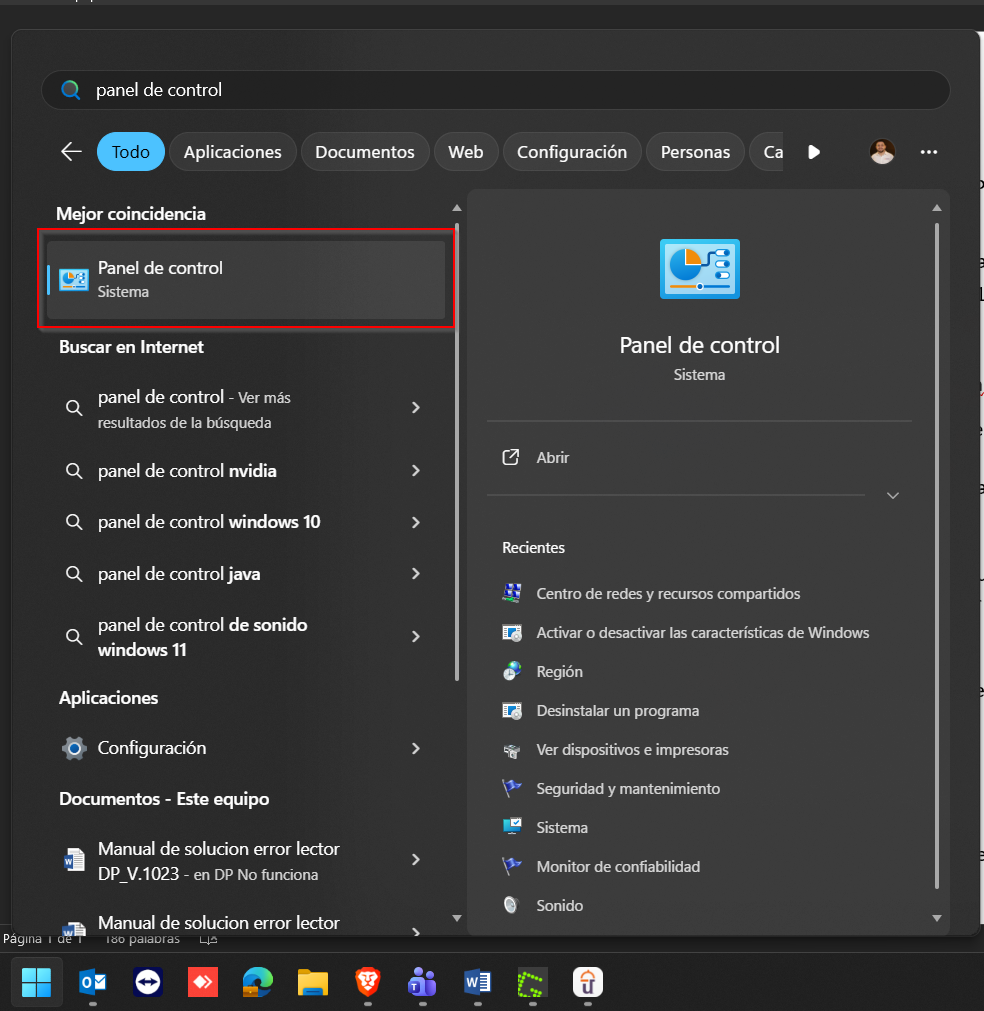Click the Windows Start button on taskbar
This screenshot has height=1011, width=984.
[36, 983]
